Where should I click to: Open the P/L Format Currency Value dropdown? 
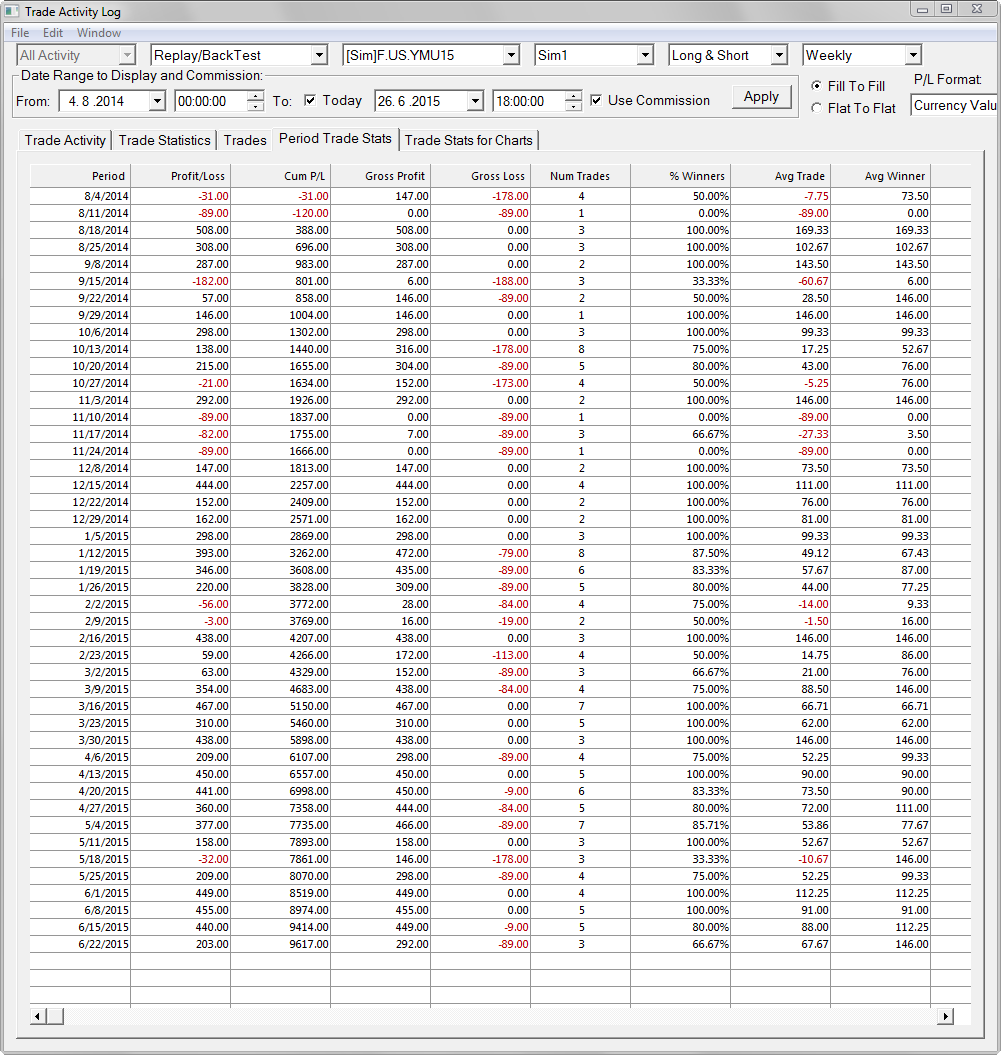[x=955, y=106]
